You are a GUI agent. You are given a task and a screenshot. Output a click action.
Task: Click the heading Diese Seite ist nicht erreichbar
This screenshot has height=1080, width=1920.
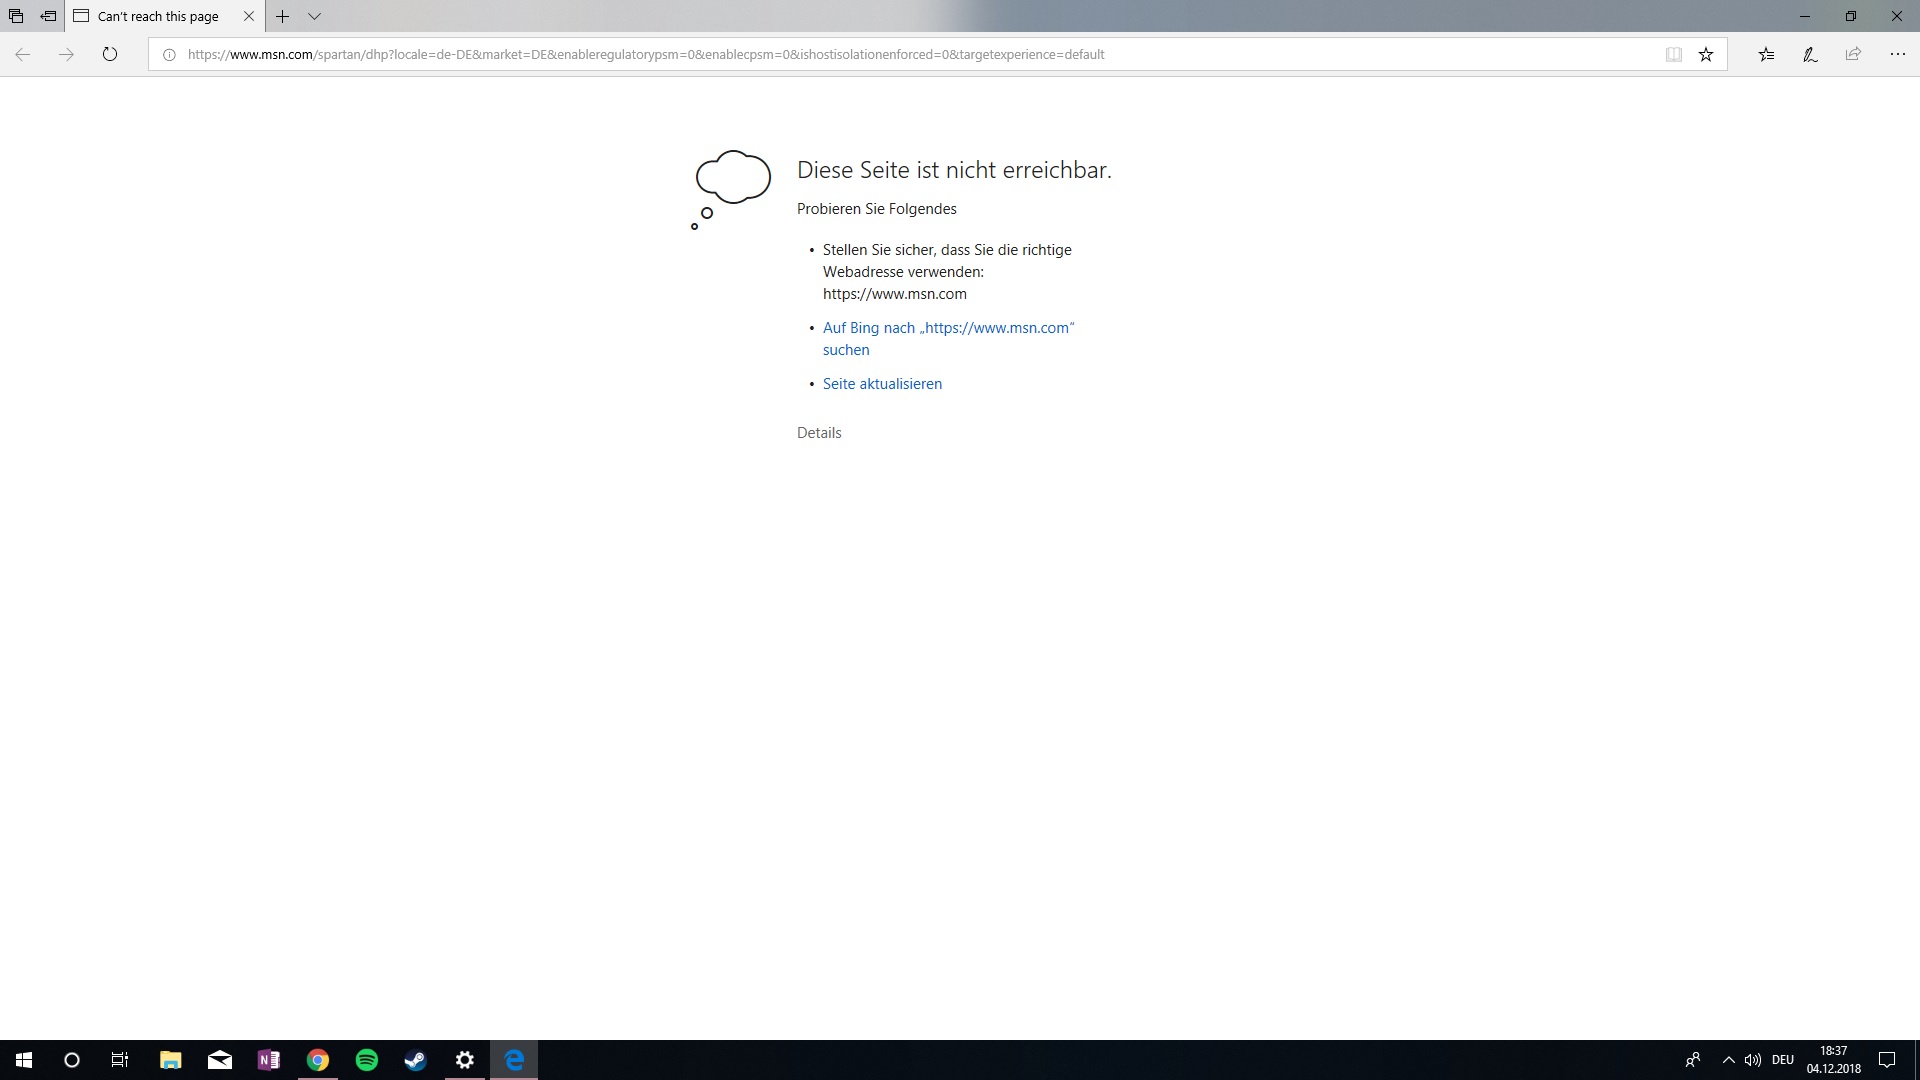pos(954,170)
